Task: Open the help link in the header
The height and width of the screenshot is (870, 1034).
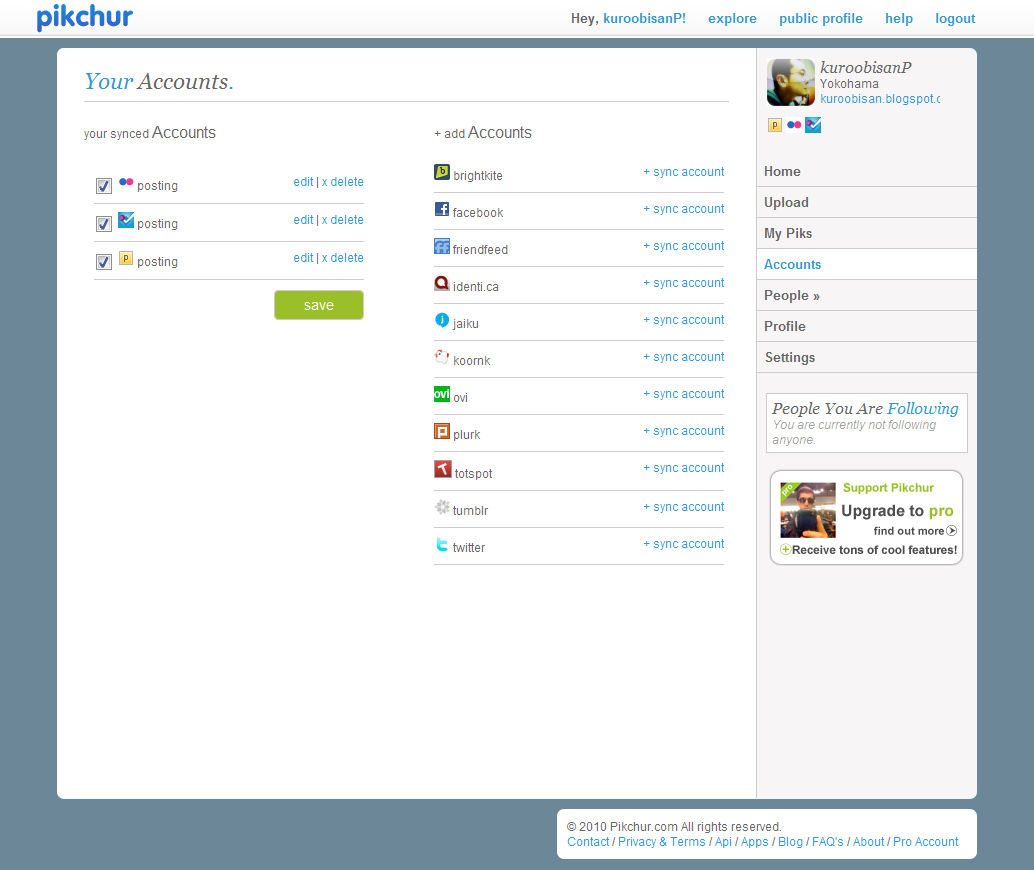Action: [899, 18]
